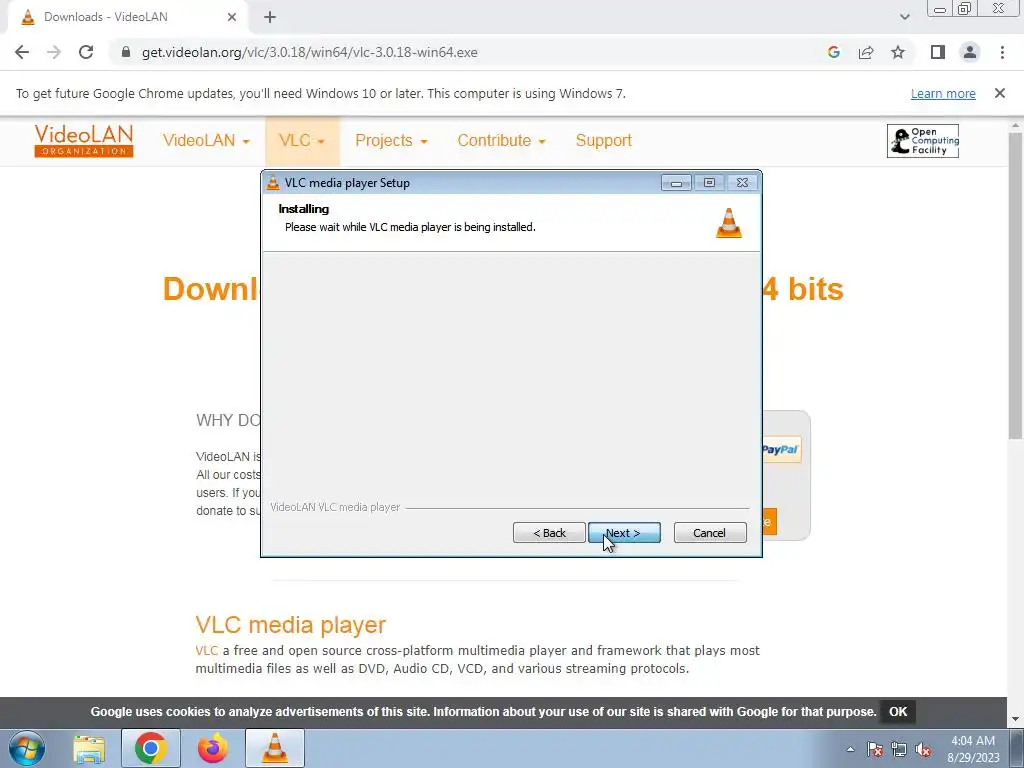1024x768 pixels.
Task: Click the Back button in VLC Setup
Action: [x=549, y=533]
